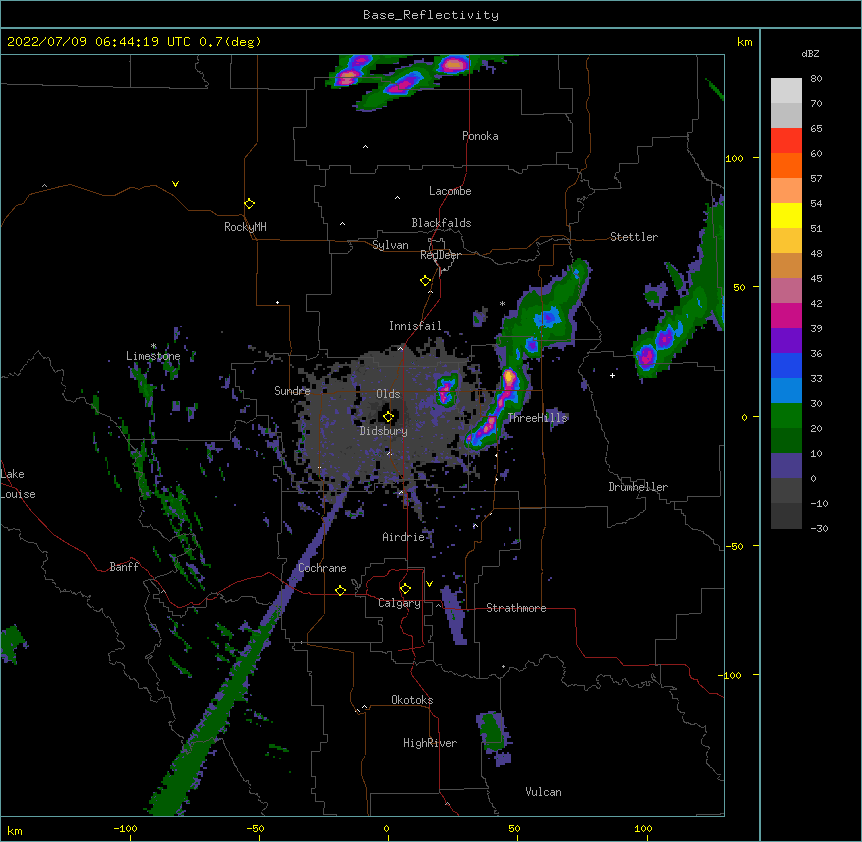Click the green echo patch east of HighRiver

click(493, 732)
